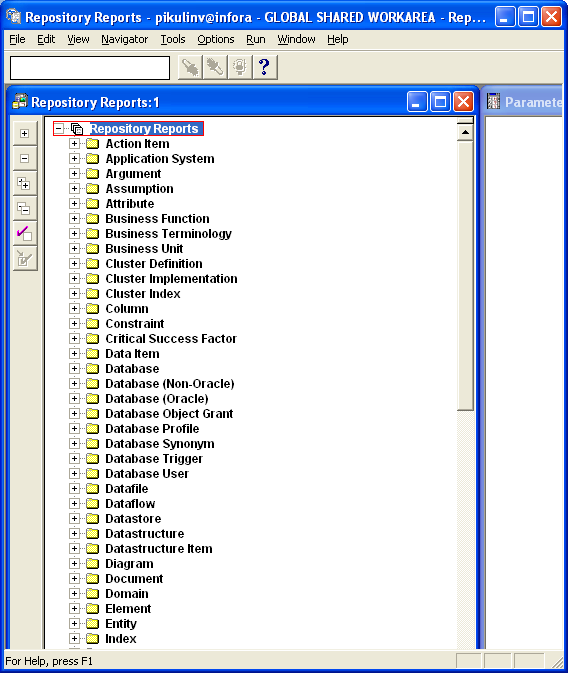Open the View menu
This screenshot has height=673, width=568.
click(78, 39)
